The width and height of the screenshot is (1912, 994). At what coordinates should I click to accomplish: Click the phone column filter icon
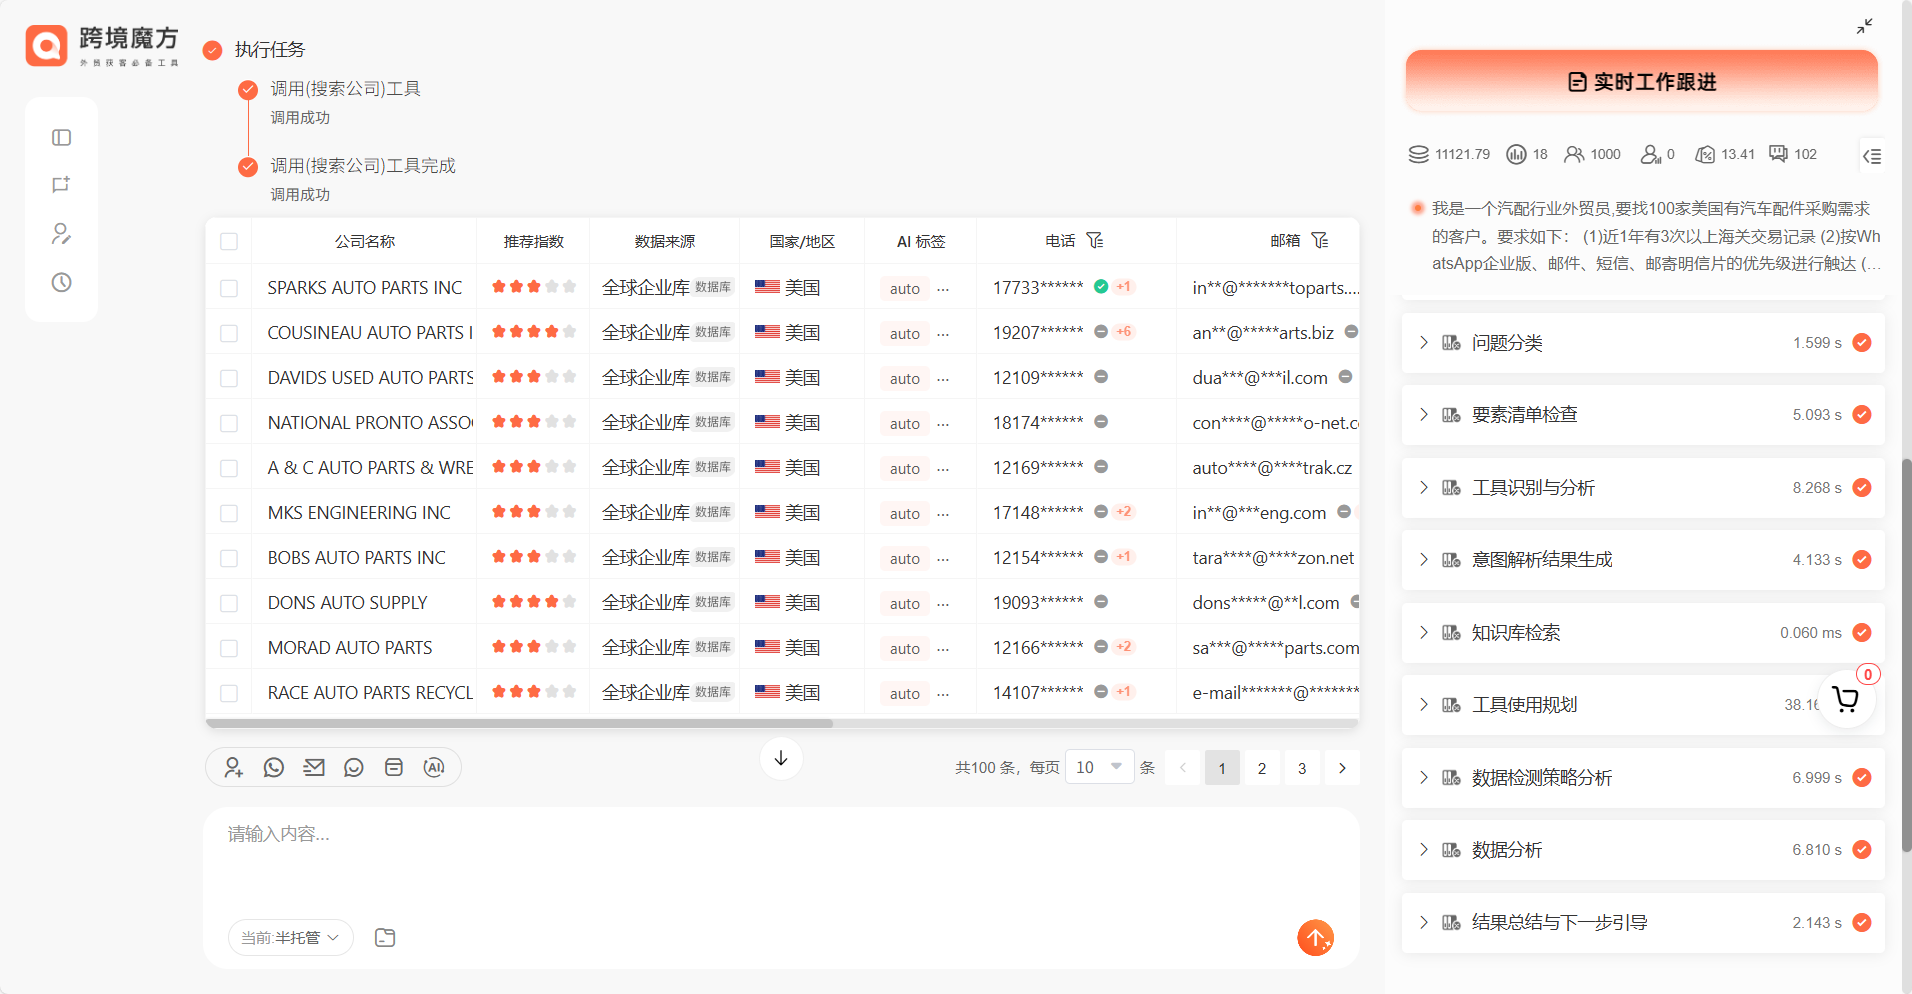[x=1095, y=241]
